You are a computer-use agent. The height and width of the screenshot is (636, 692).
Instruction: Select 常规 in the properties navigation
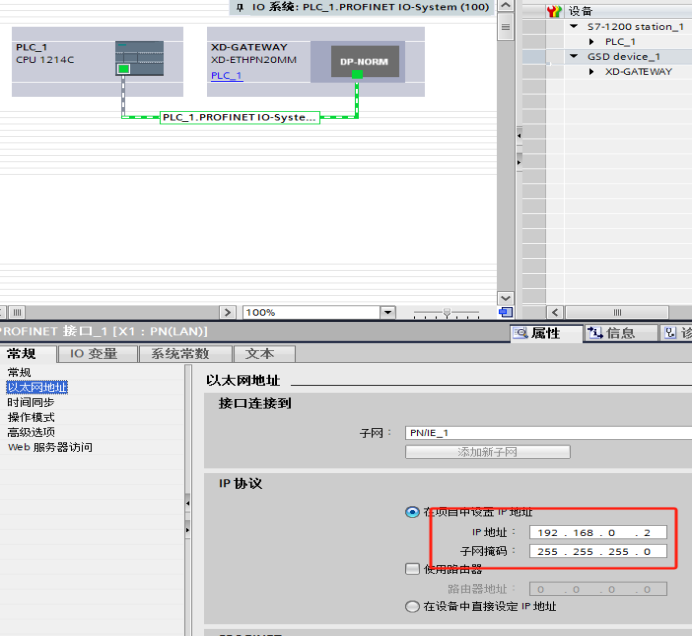19,372
